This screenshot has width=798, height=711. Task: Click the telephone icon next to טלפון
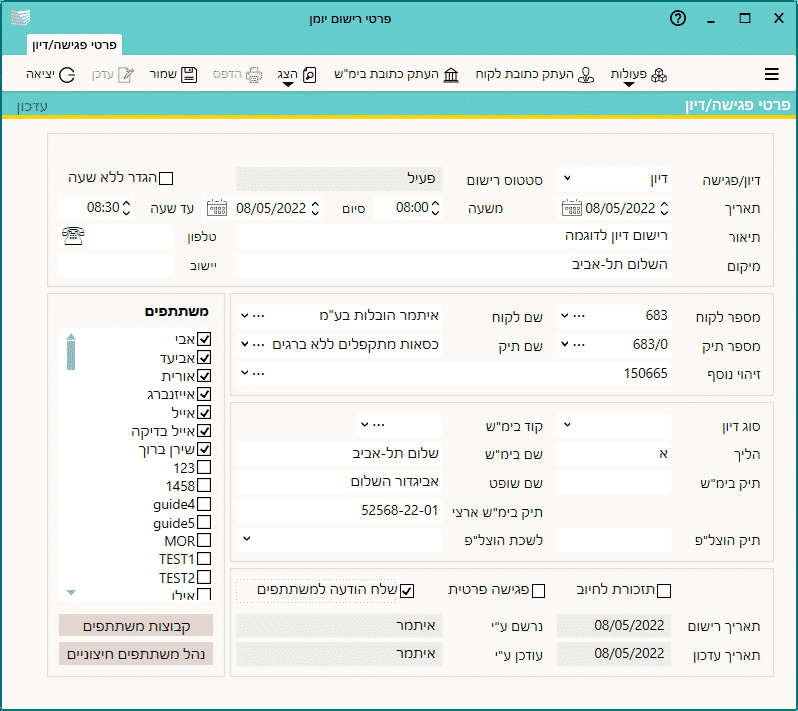[x=73, y=236]
